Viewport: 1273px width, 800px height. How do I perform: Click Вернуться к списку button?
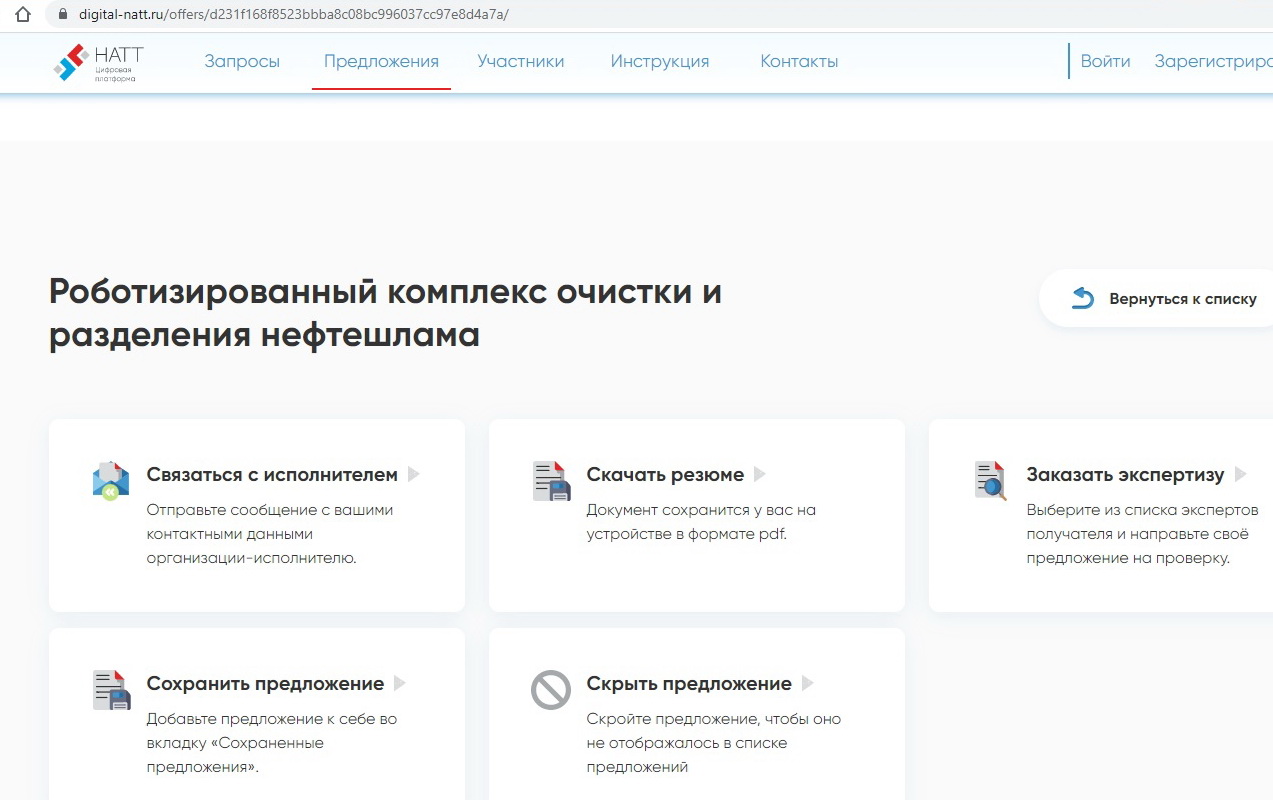(1156, 298)
